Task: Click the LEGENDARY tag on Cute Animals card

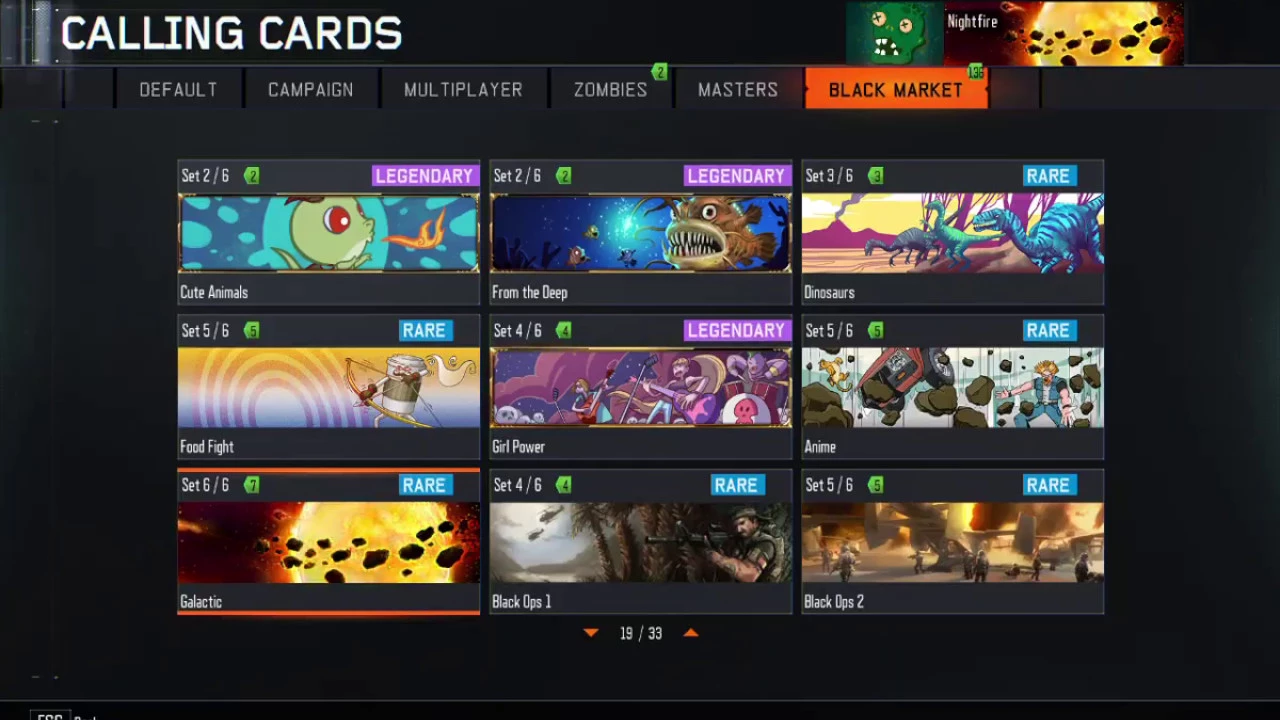Action: (424, 176)
